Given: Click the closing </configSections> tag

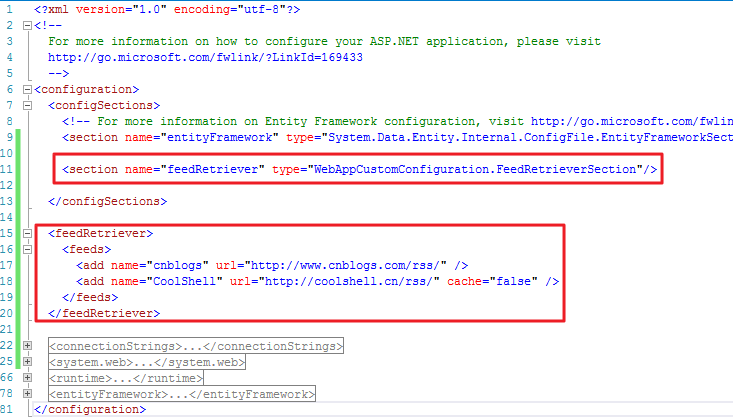Looking at the screenshot, I should point(108,202).
